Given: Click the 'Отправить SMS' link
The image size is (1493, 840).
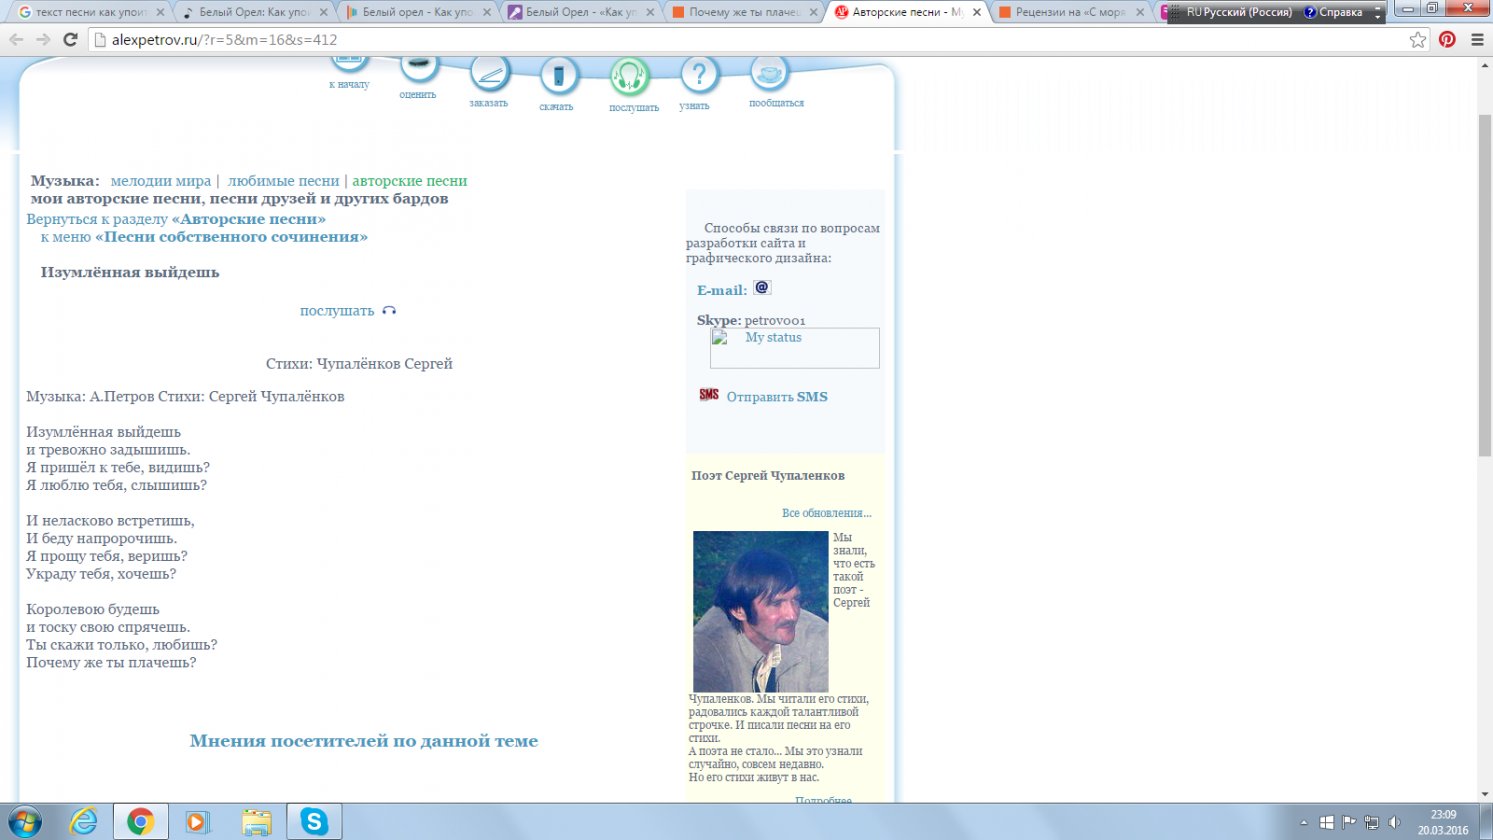Looking at the screenshot, I should pyautogui.click(x=777, y=397).
